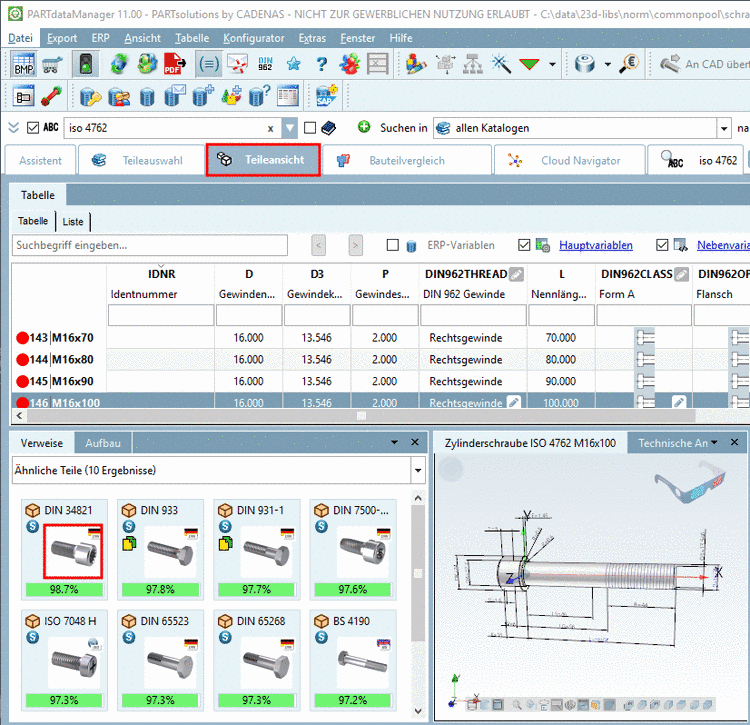This screenshot has width=750, height=725.
Task: Click the help question mark icon
Action: 321,64
